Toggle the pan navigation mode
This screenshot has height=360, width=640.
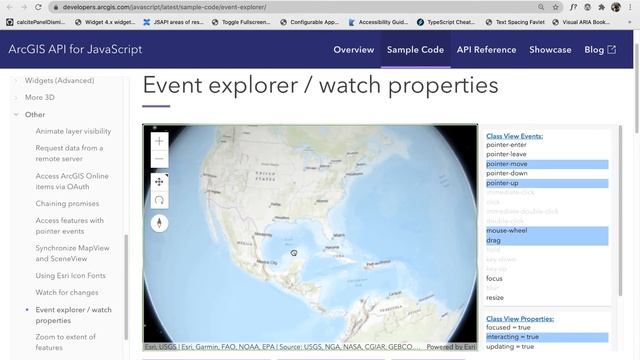point(159,182)
